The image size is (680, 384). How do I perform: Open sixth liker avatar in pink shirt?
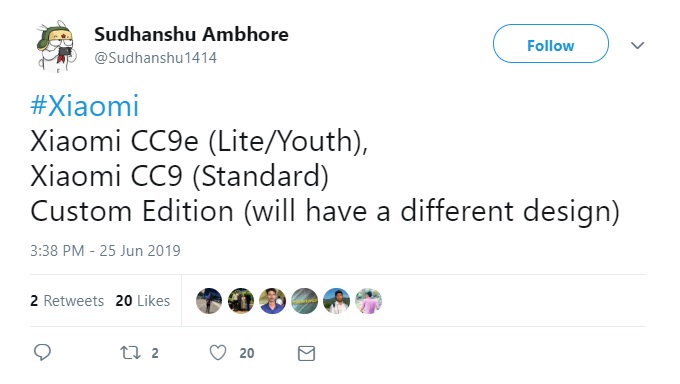pos(368,301)
